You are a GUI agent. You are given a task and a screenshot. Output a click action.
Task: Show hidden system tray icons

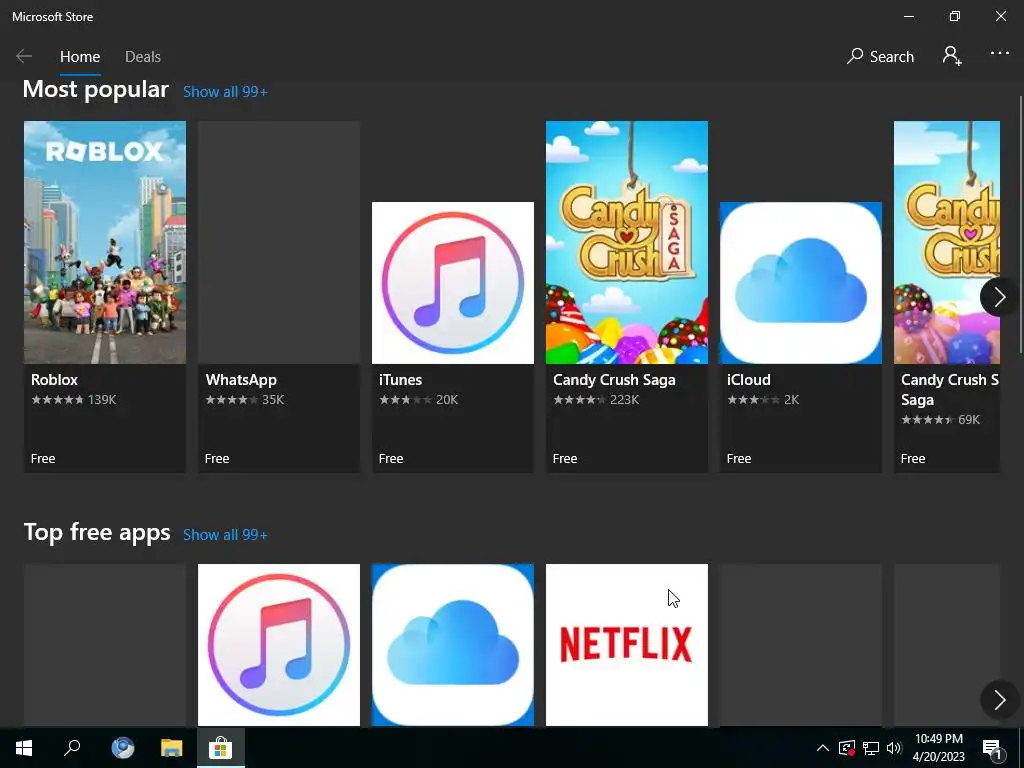(x=823, y=748)
